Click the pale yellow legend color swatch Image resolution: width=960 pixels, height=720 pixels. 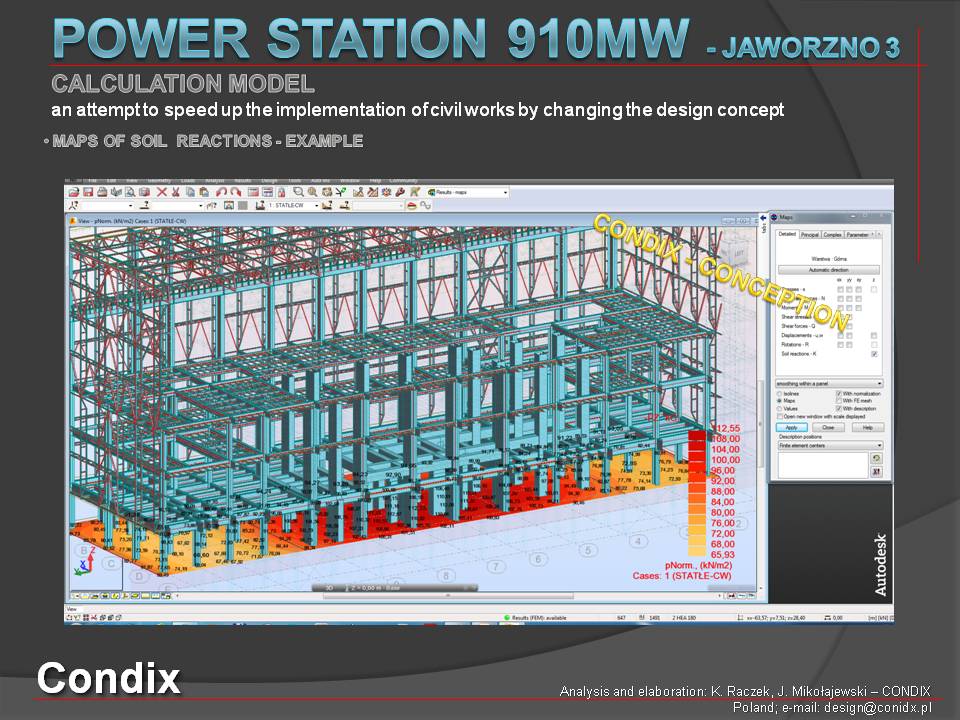697,550
